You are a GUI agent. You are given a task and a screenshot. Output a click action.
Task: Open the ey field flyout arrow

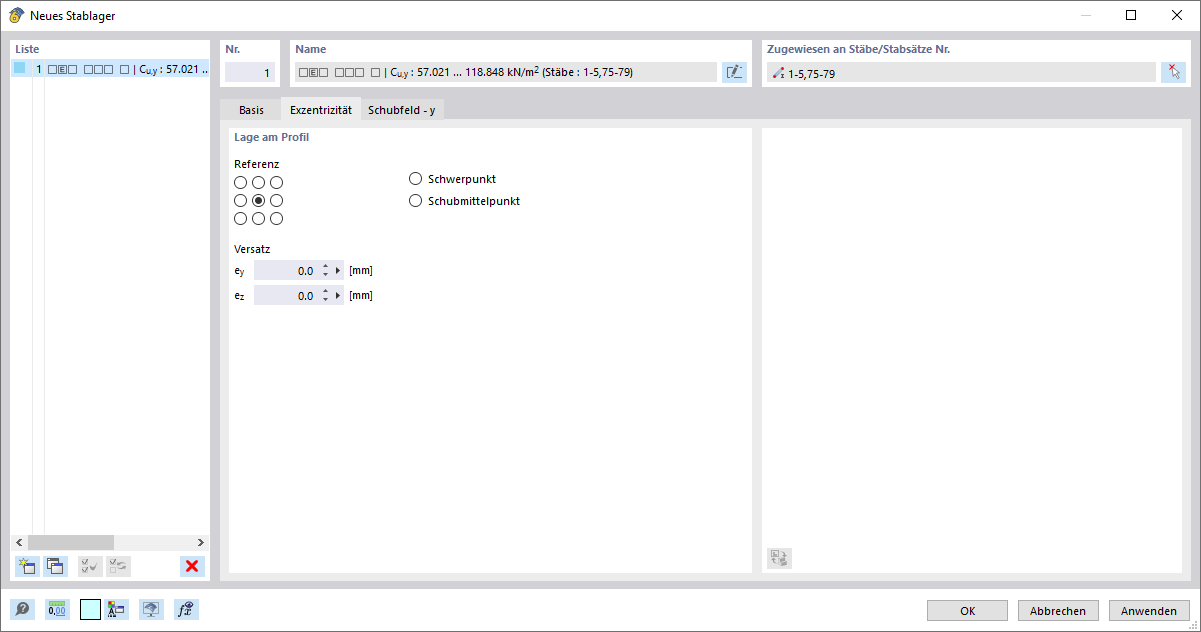(338, 271)
